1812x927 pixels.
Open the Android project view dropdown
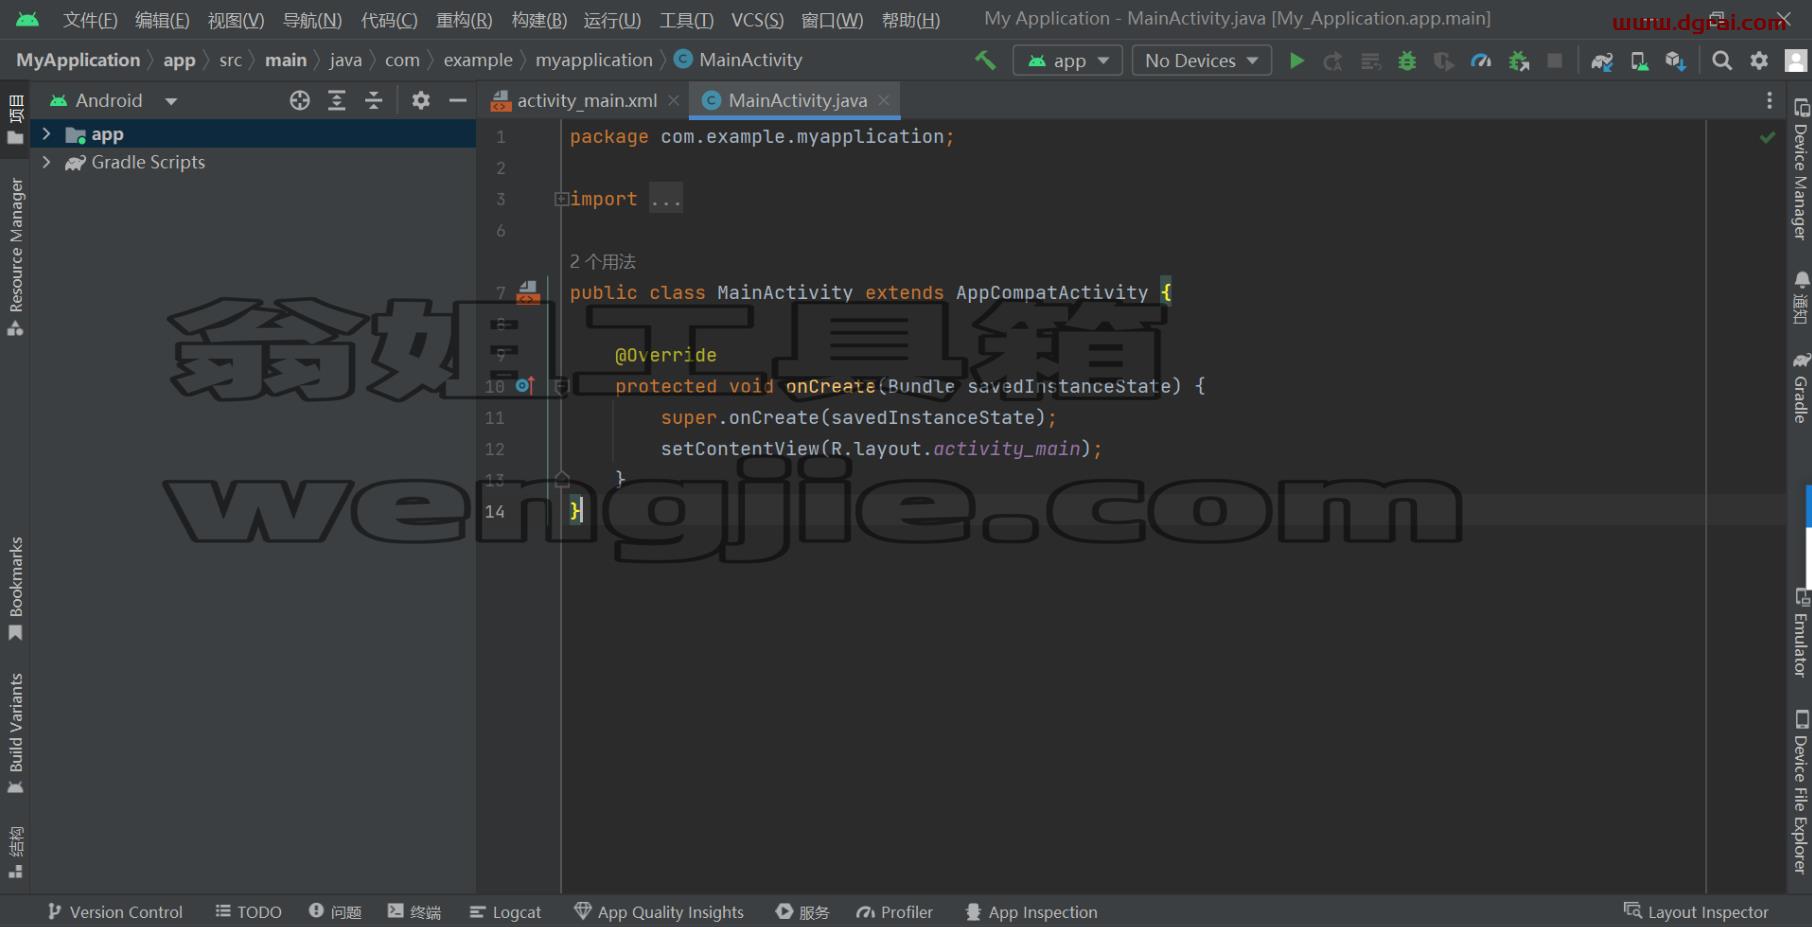click(113, 100)
